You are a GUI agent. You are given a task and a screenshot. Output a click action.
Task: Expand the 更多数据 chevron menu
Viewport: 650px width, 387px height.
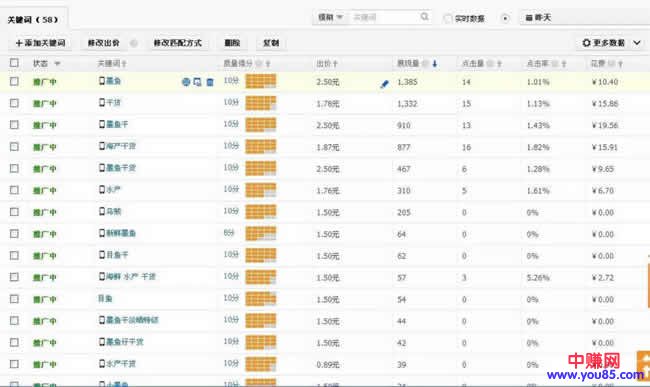pyautogui.click(x=637, y=43)
